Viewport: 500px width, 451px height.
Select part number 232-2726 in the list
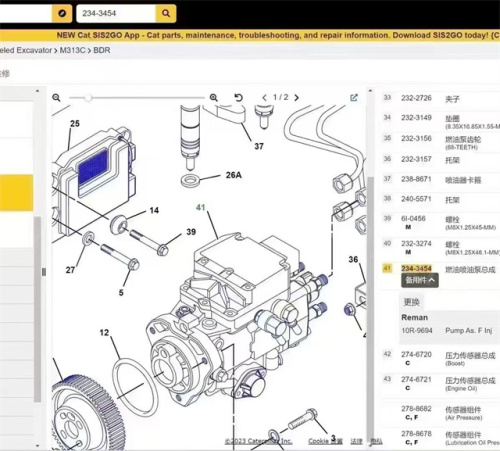click(x=416, y=98)
